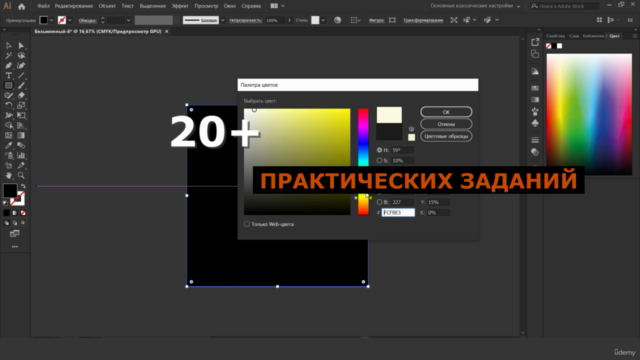
Task: Open the arrange documents dropdown
Action: pyautogui.click(x=277, y=6)
